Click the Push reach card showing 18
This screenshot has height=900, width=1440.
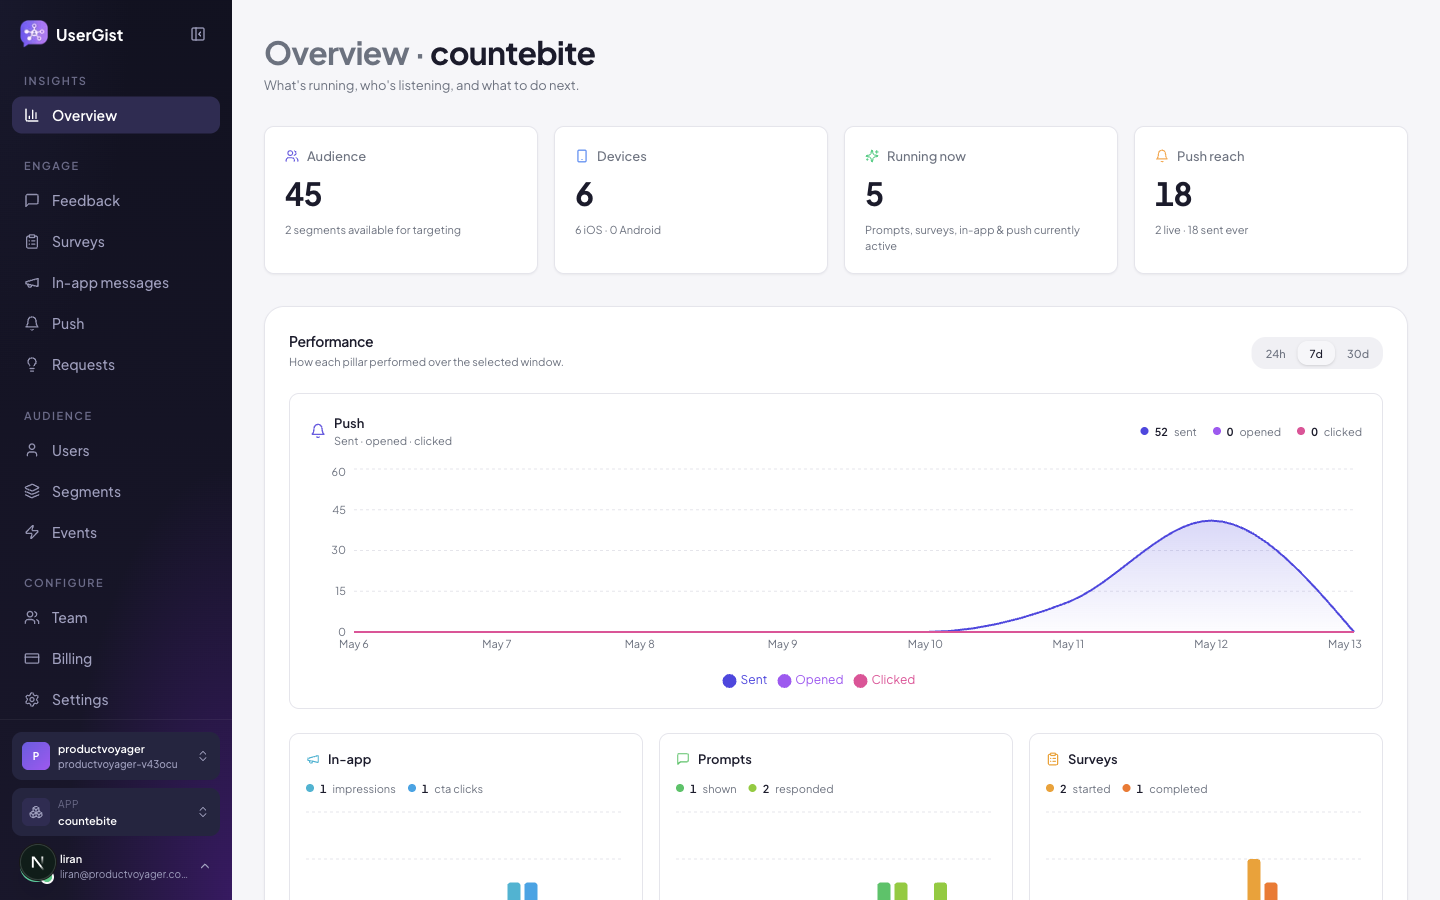[x=1271, y=200]
